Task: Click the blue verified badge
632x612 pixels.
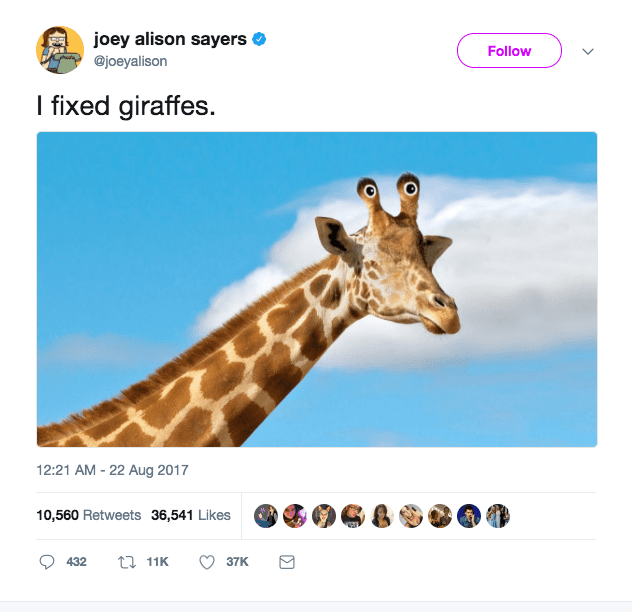Action: [259, 39]
